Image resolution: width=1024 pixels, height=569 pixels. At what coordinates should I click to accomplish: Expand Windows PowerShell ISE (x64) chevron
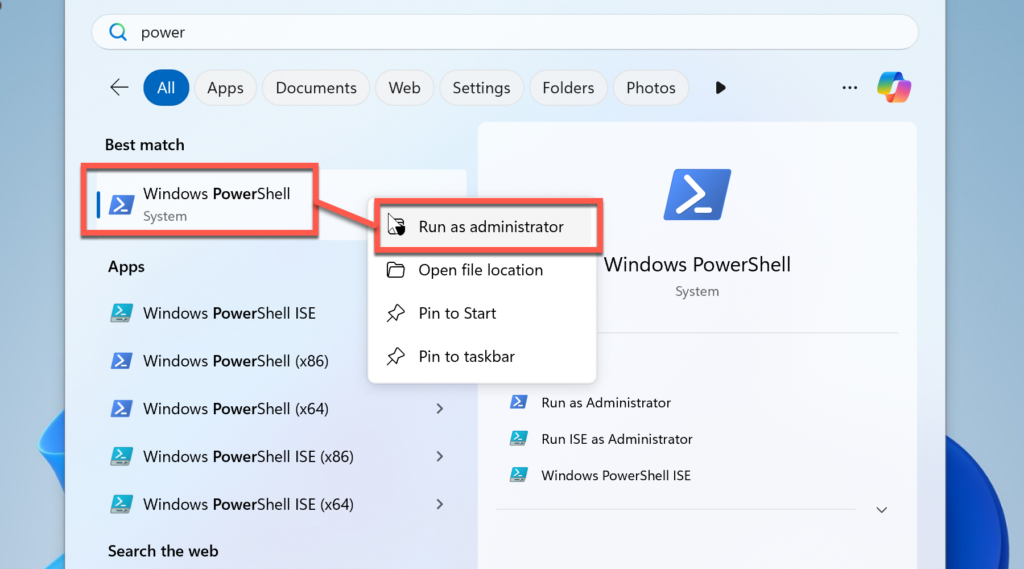tap(440, 504)
